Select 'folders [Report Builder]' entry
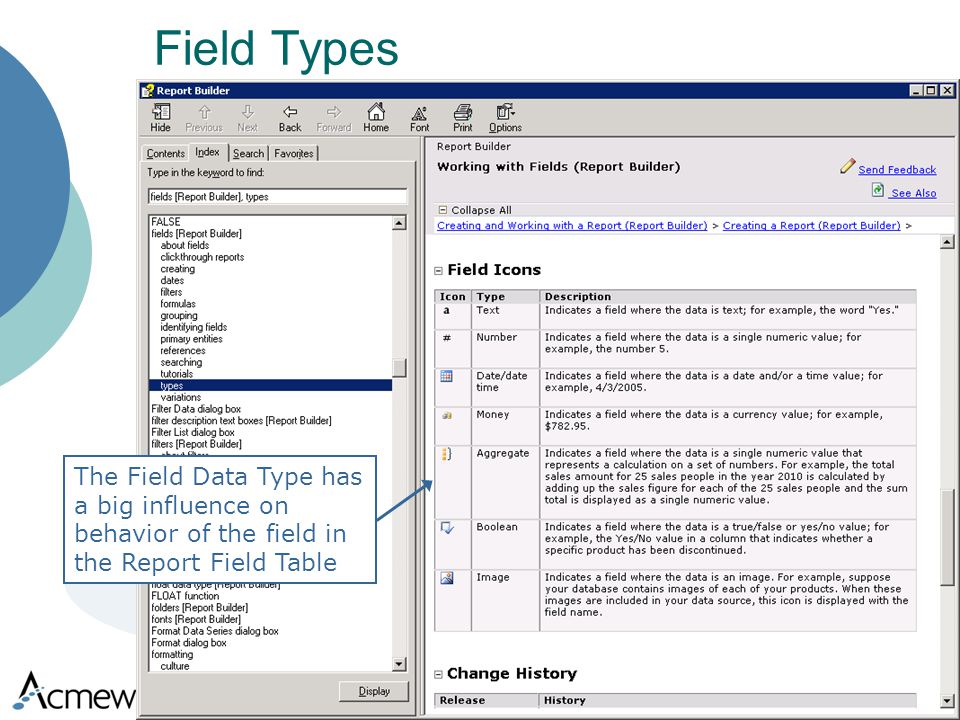The image size is (960, 720). point(200,607)
